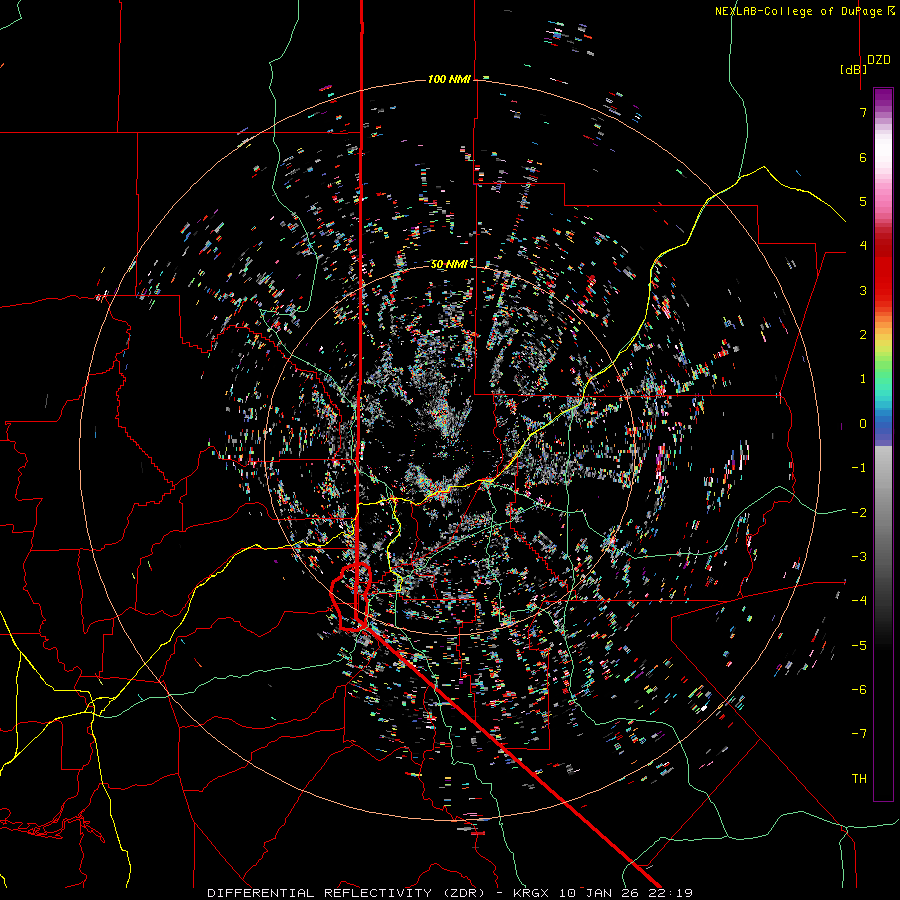Click the 7 value on the color scale
900x900 pixels.
(x=863, y=112)
